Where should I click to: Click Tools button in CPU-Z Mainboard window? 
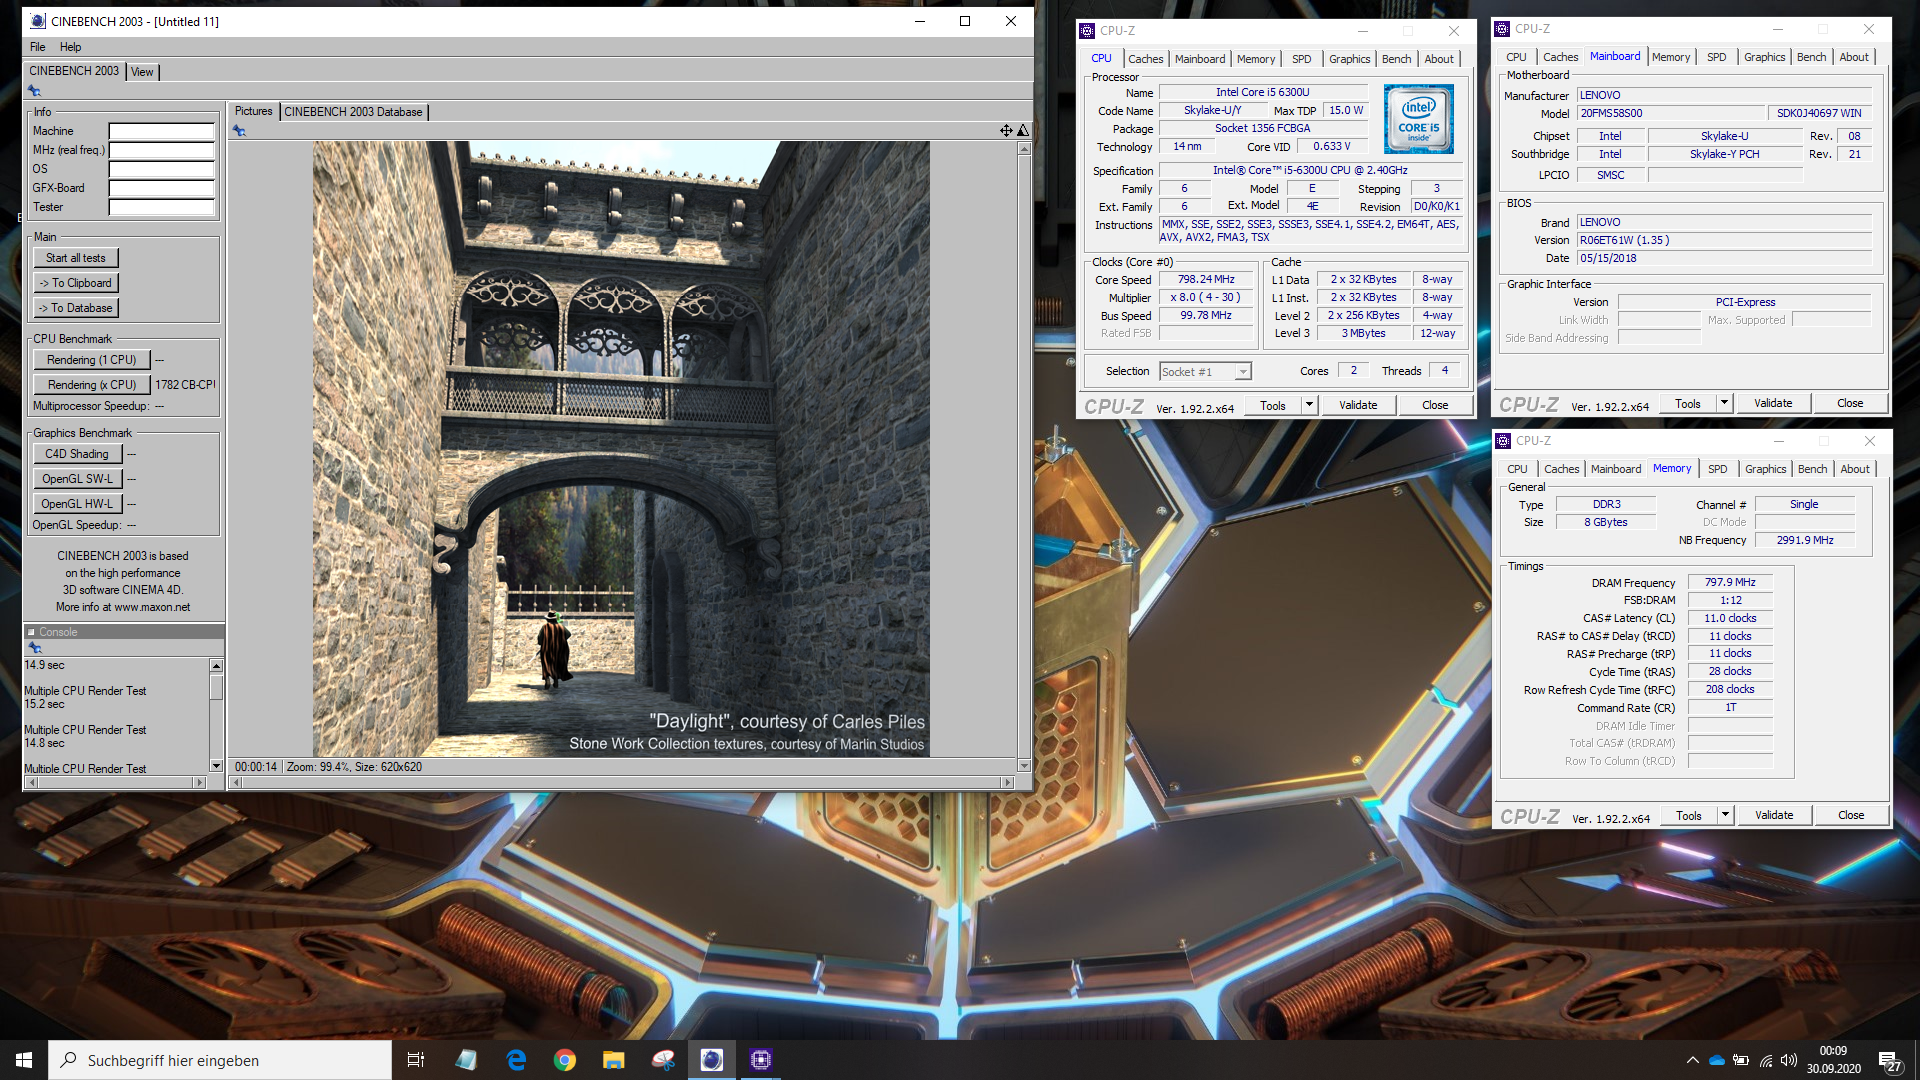(x=1688, y=404)
